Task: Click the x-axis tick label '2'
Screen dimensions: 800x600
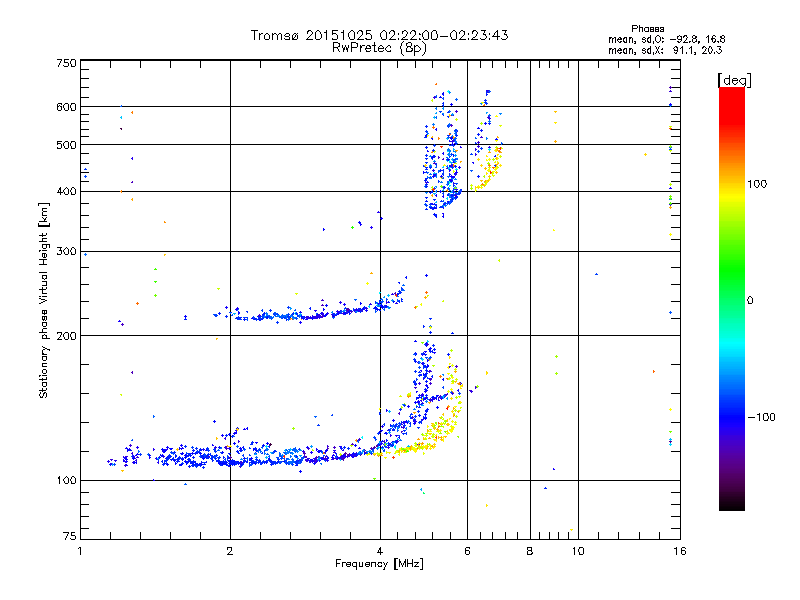Action: click(x=230, y=551)
